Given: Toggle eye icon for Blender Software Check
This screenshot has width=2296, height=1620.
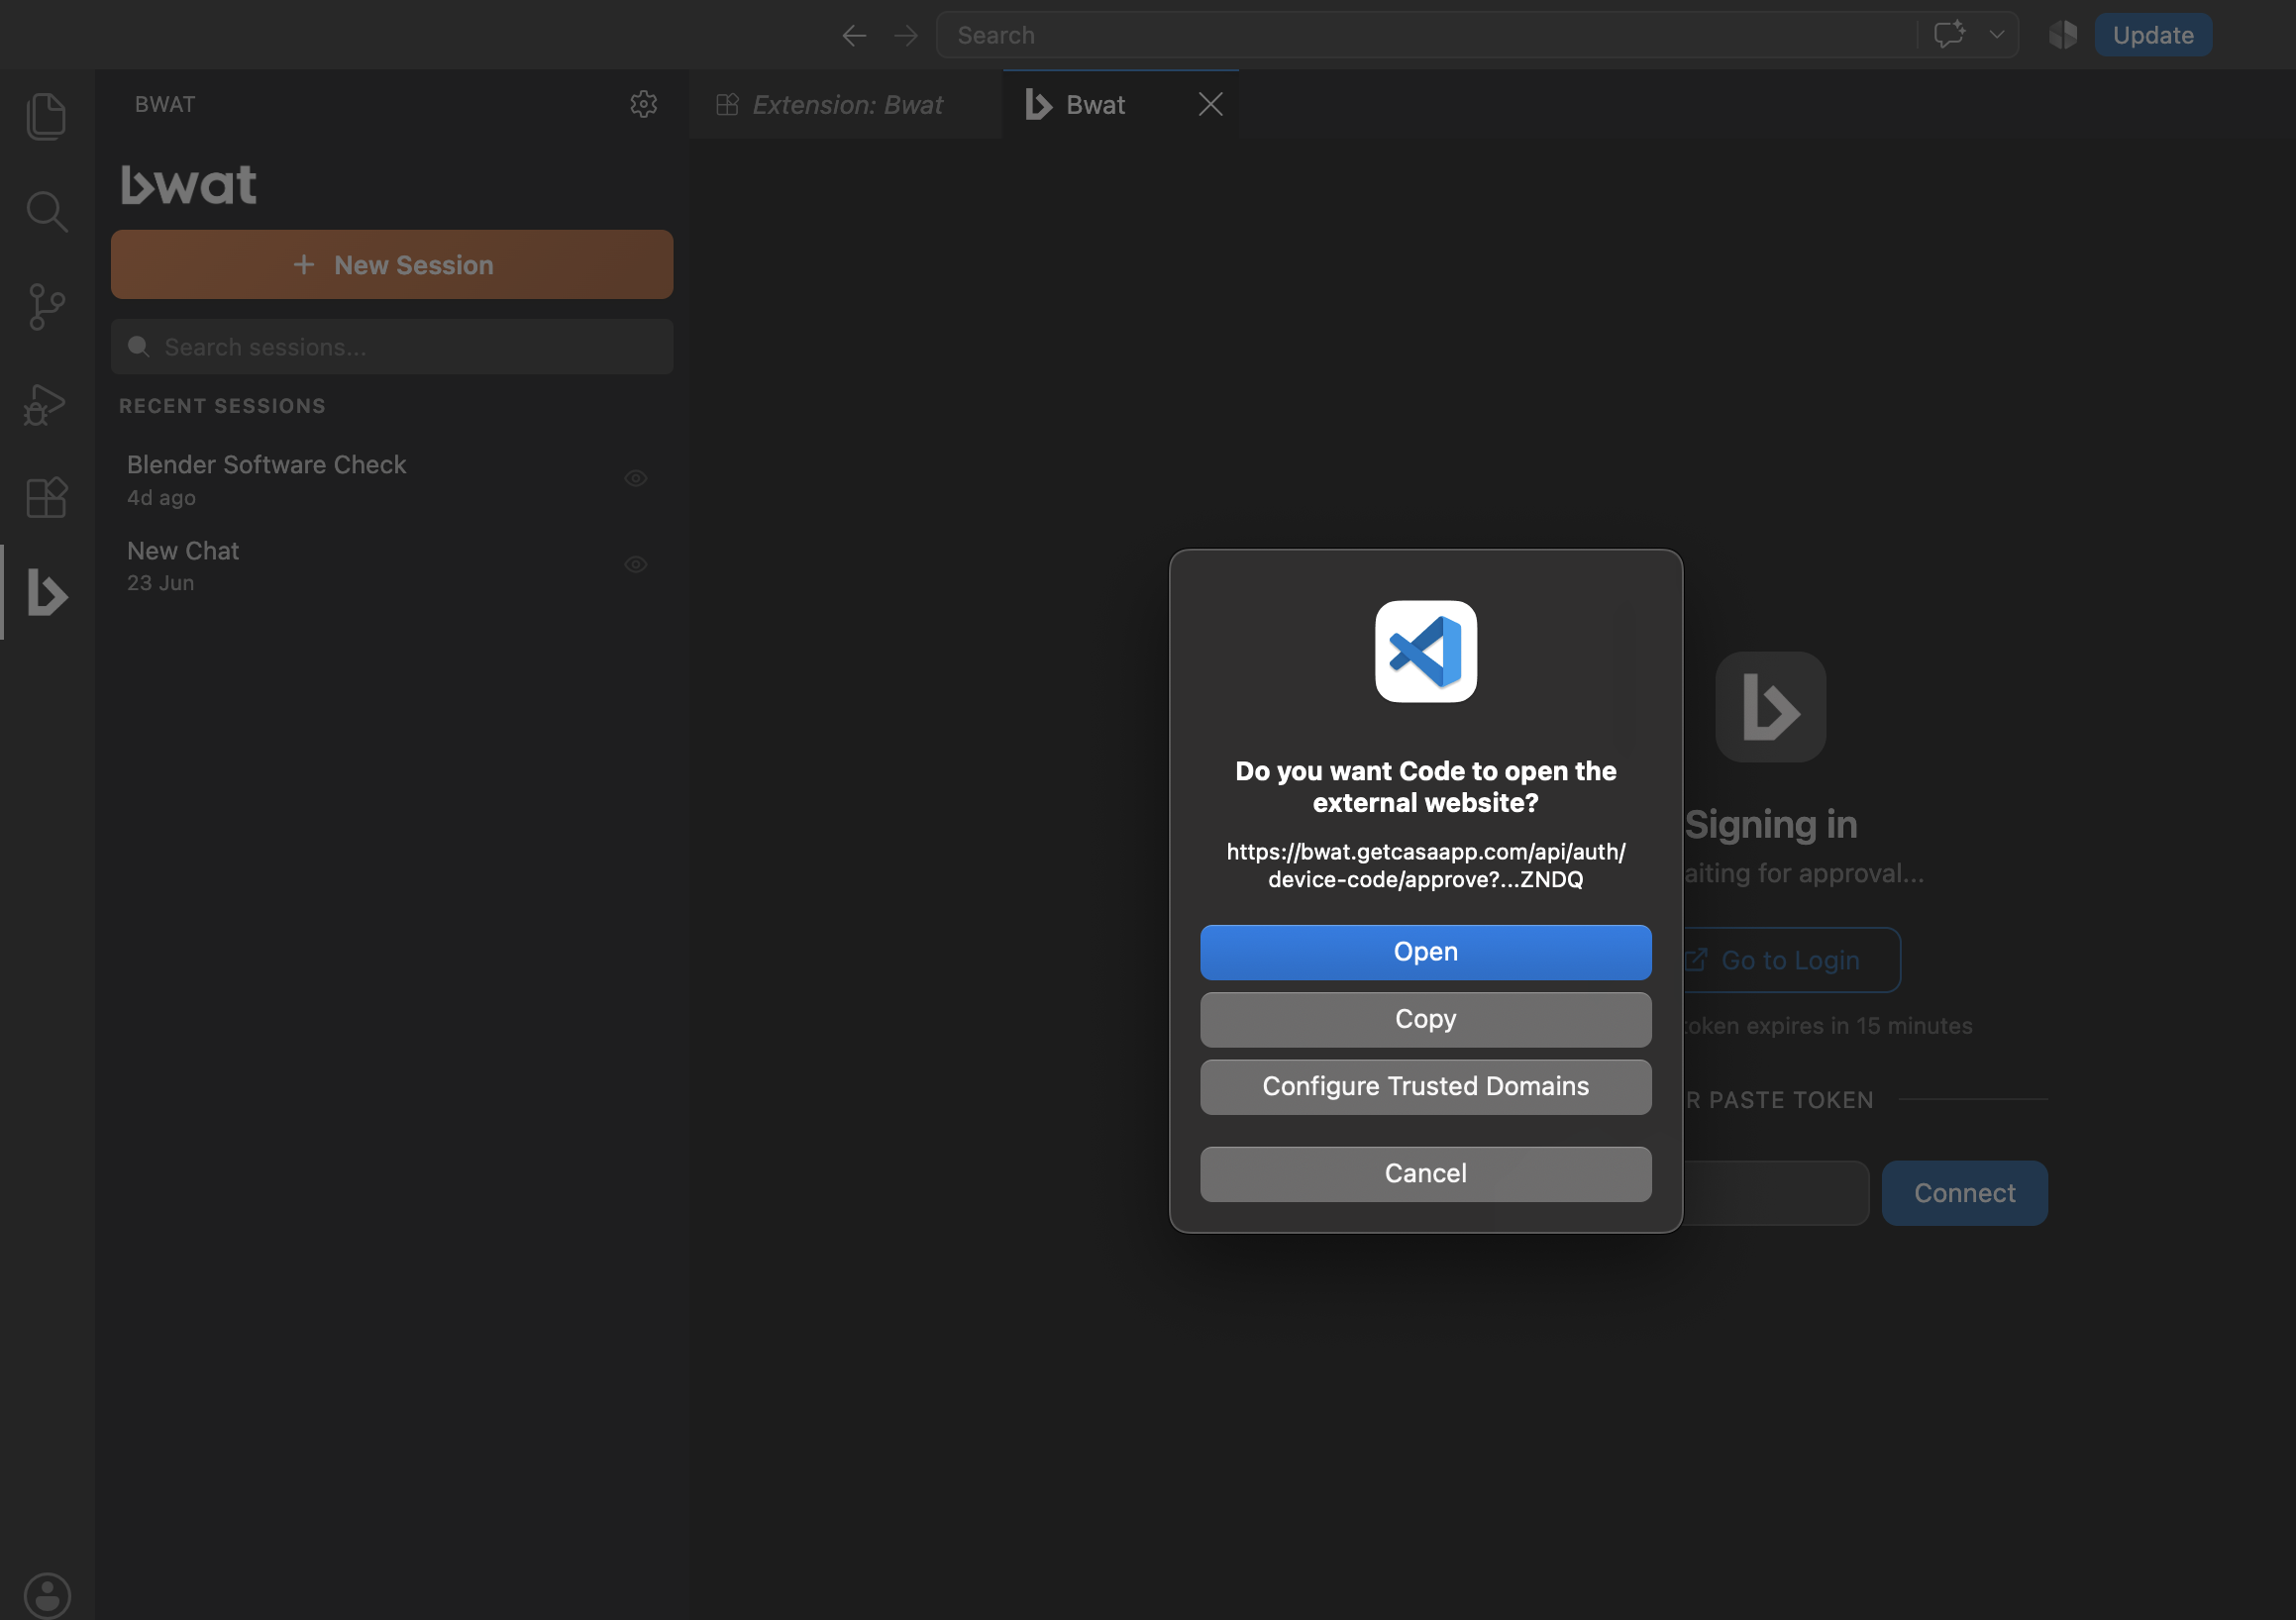Looking at the screenshot, I should (635, 478).
